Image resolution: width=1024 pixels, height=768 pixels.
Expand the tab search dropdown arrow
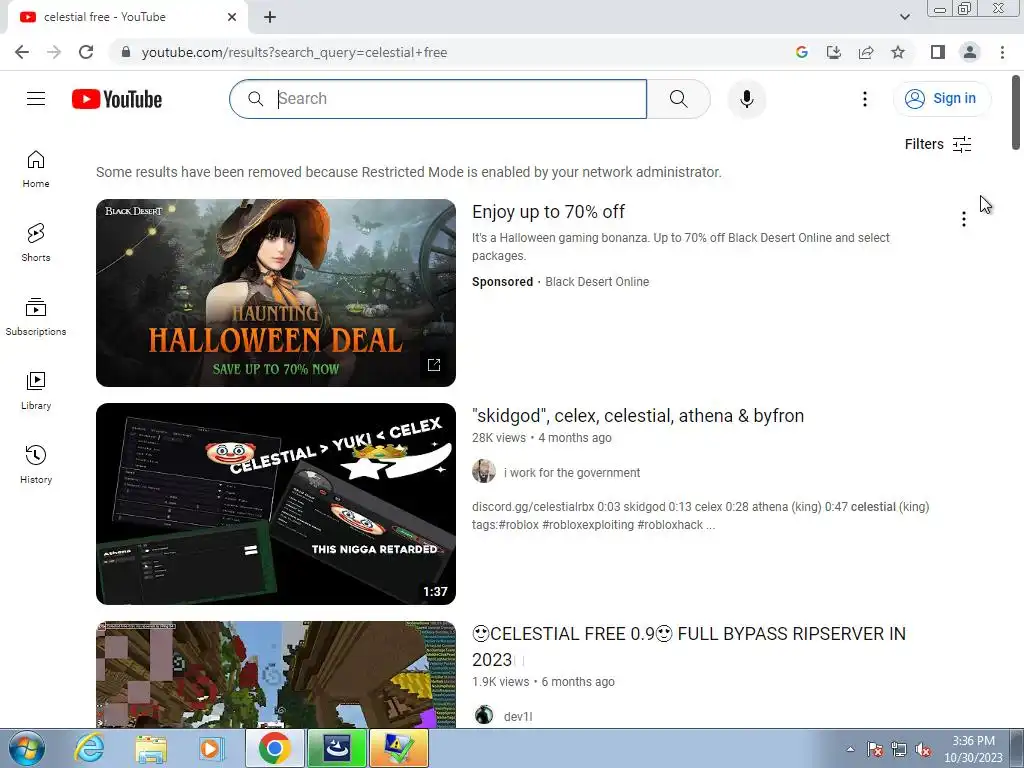pos(904,17)
